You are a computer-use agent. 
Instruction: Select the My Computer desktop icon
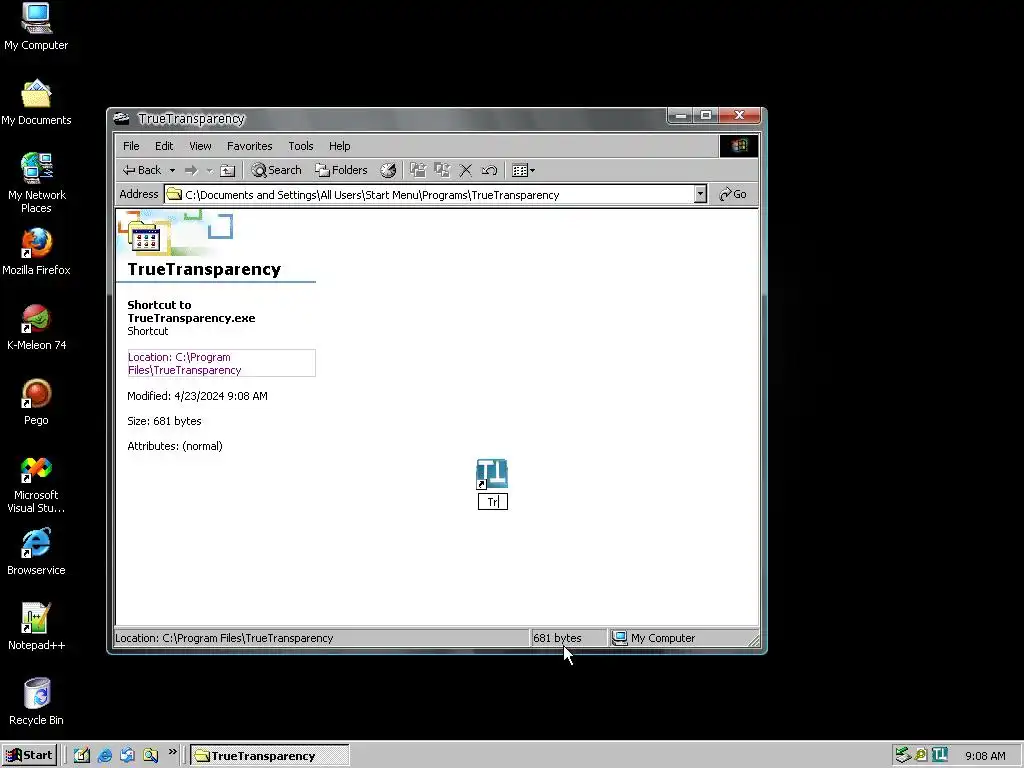(x=36, y=27)
